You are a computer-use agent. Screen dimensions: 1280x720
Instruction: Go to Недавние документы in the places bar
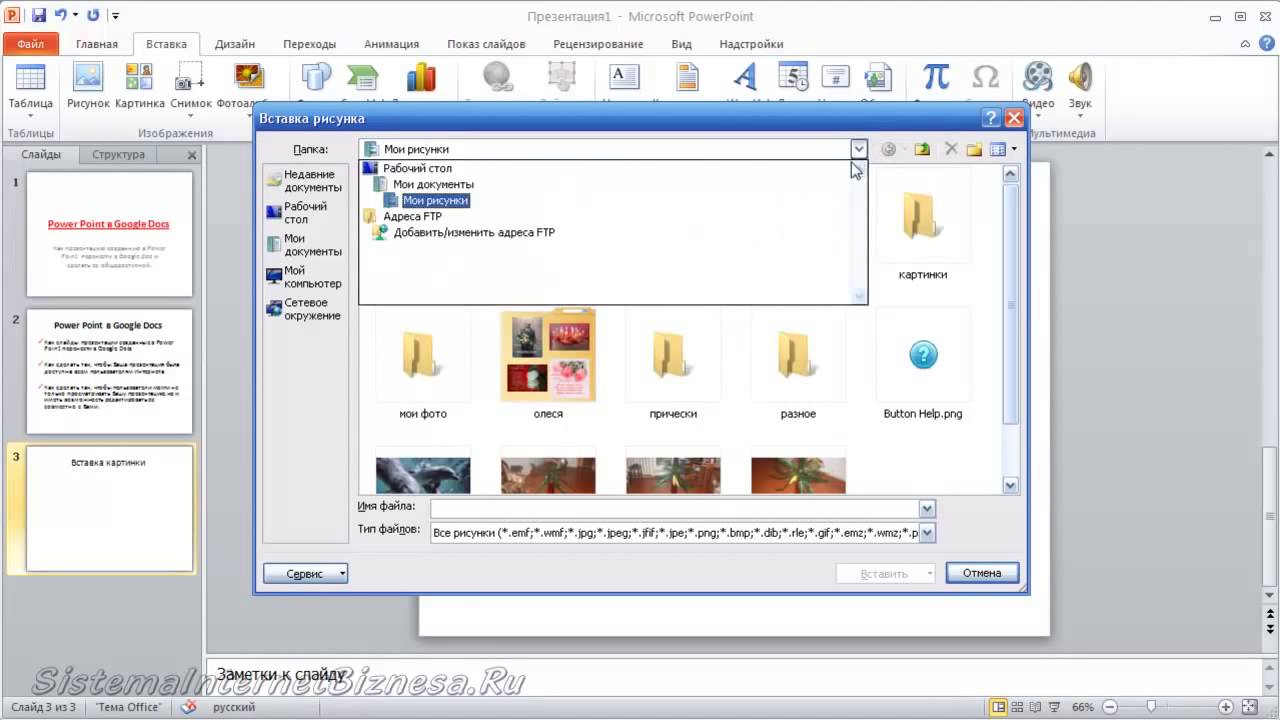tap(304, 181)
